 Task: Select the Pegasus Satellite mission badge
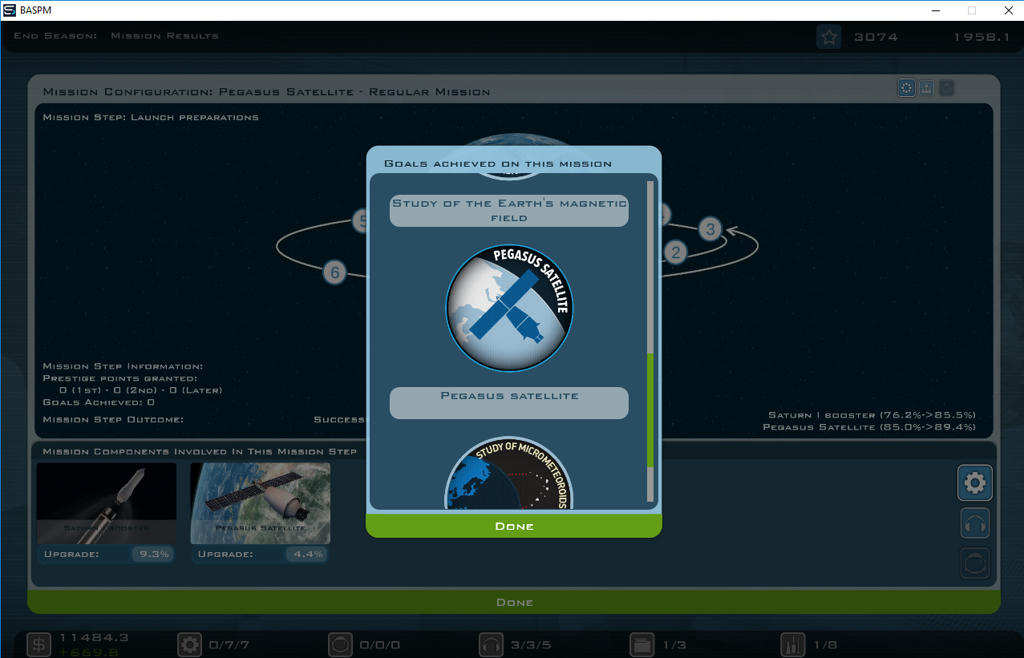509,308
